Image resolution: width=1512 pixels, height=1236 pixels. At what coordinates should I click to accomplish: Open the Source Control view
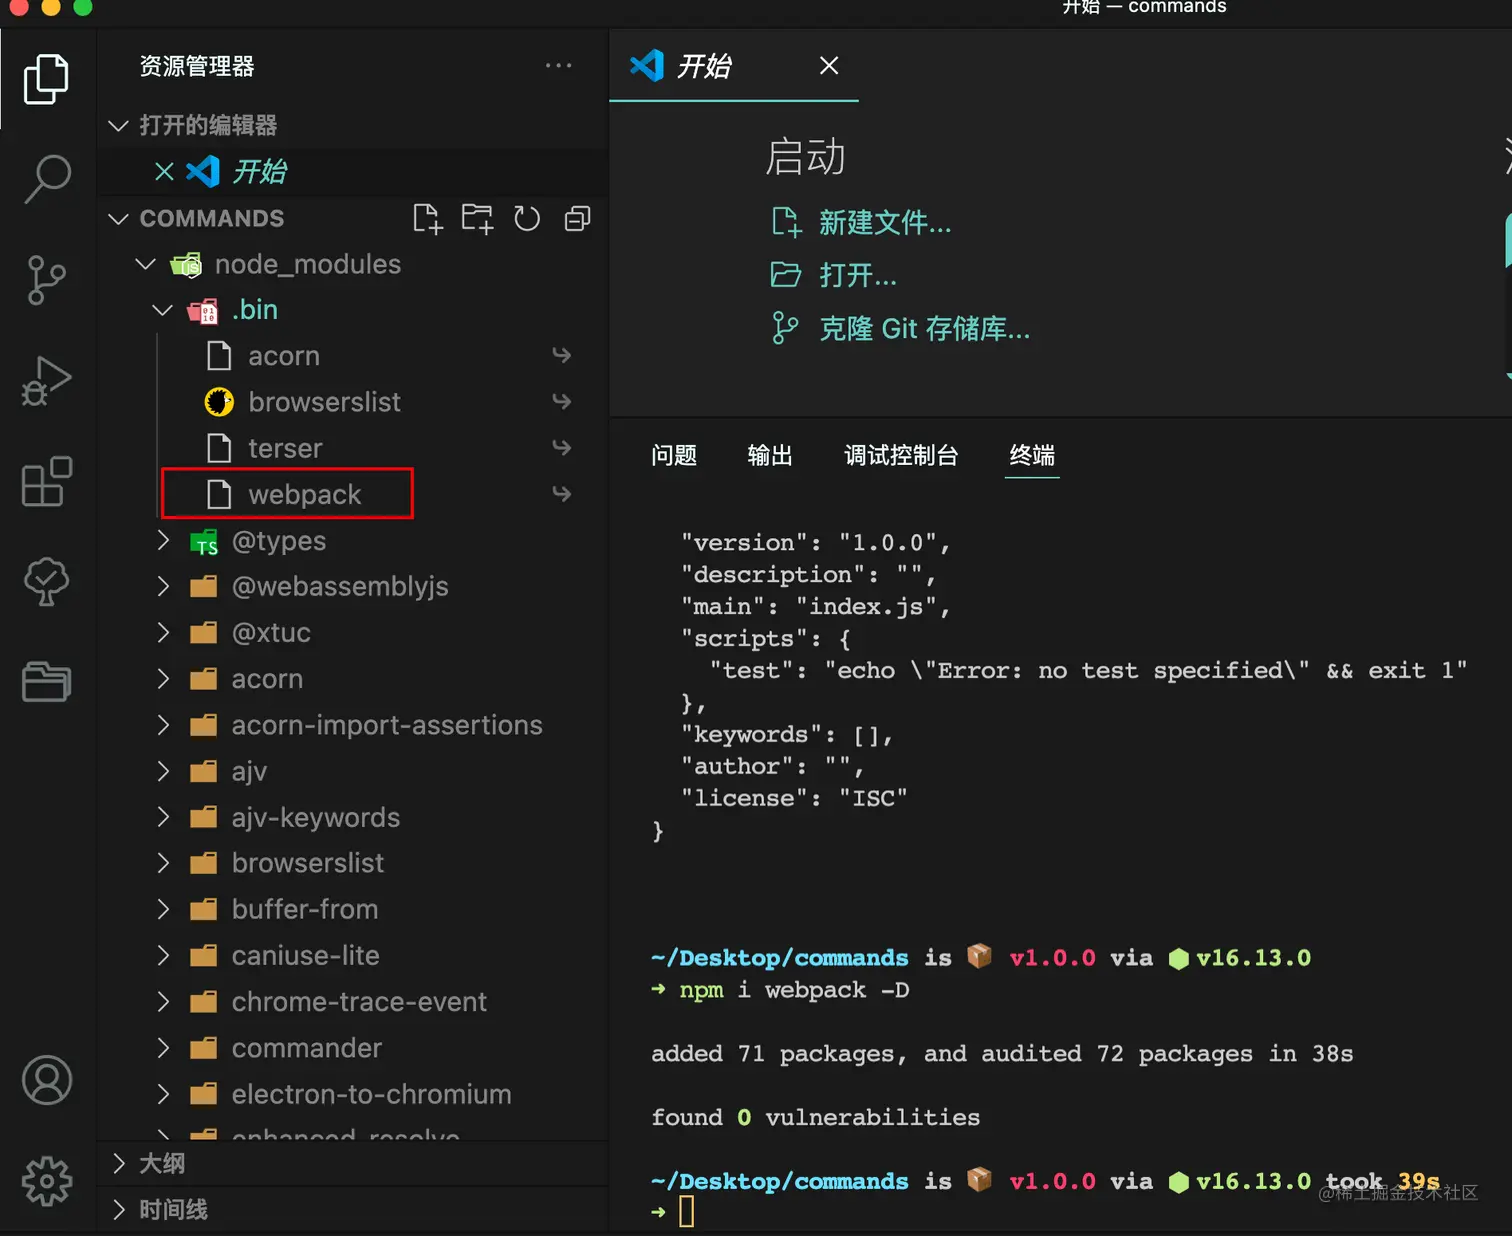click(47, 280)
